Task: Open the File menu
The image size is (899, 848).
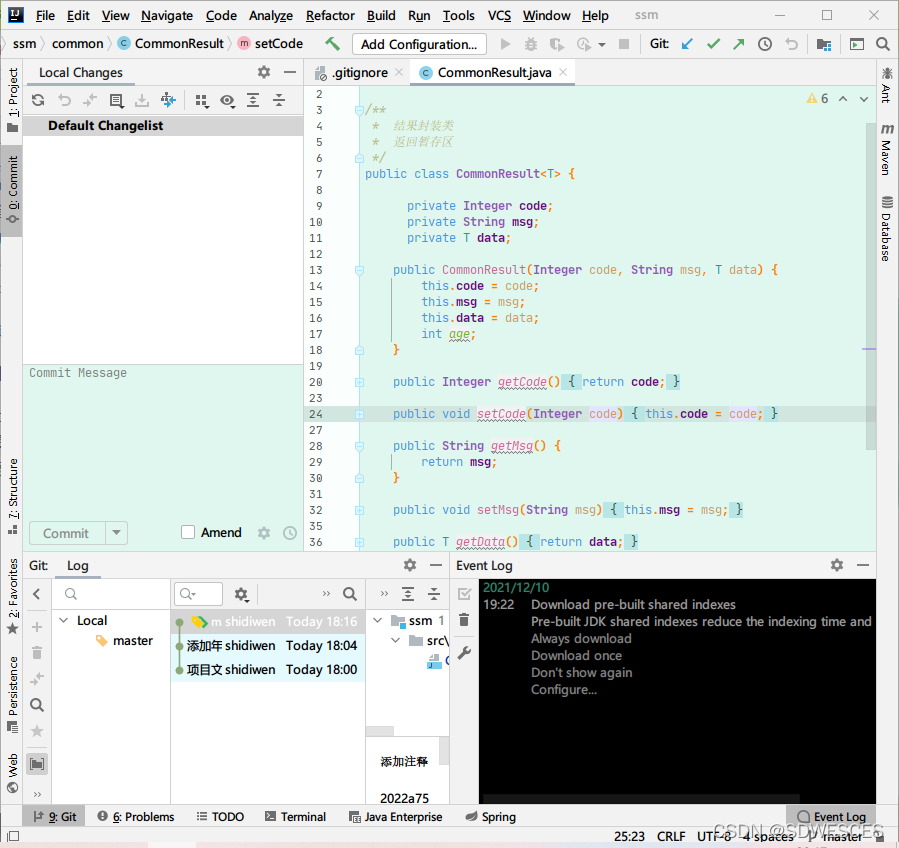Action: pos(45,15)
